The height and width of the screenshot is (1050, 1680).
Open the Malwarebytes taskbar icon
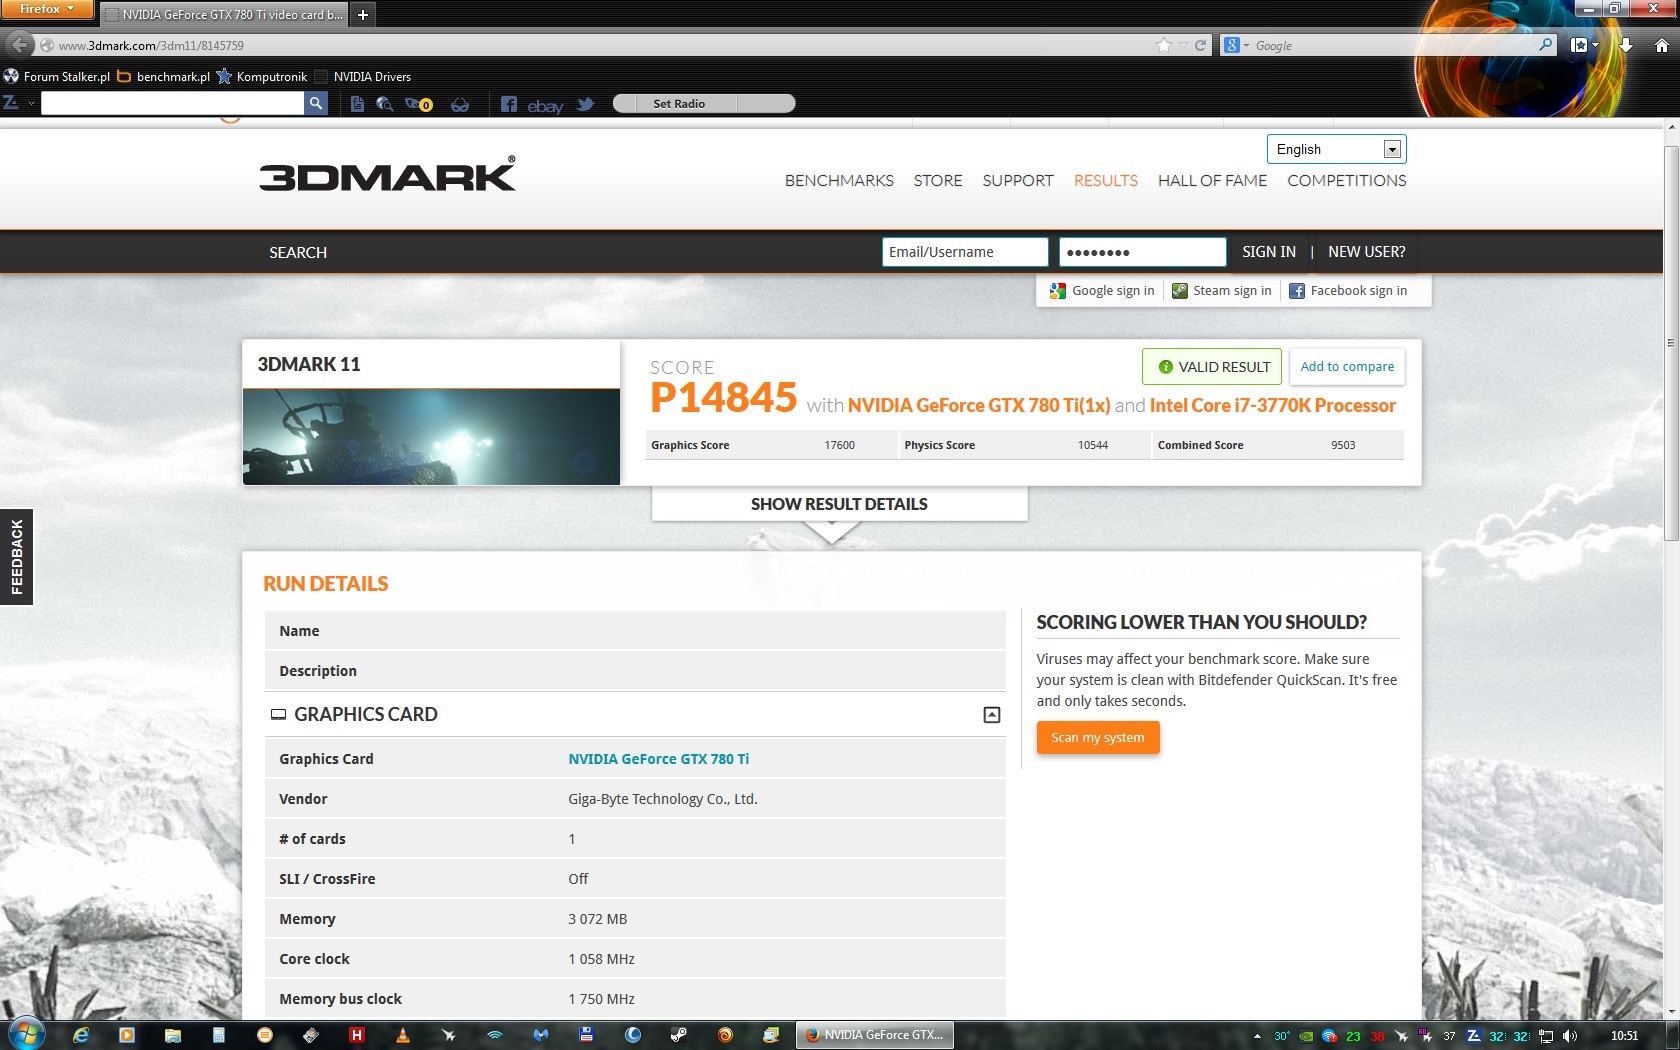541,1035
